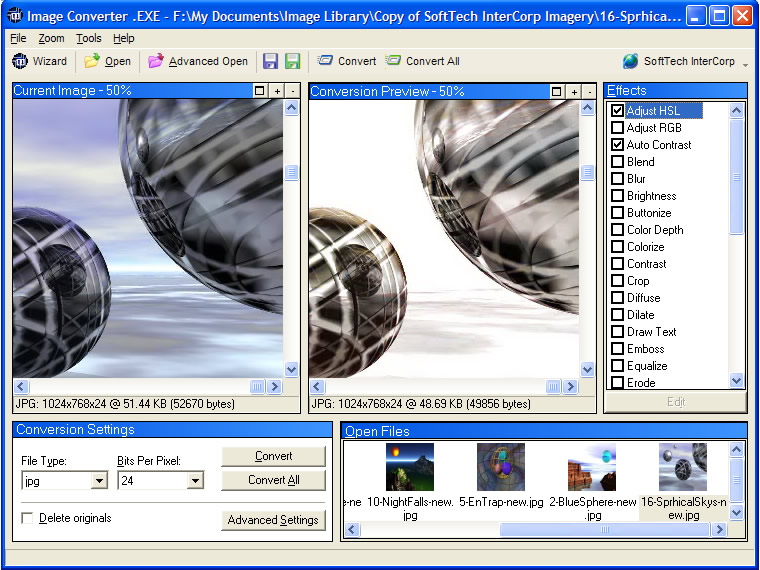Click the Open folder icon

93,61
